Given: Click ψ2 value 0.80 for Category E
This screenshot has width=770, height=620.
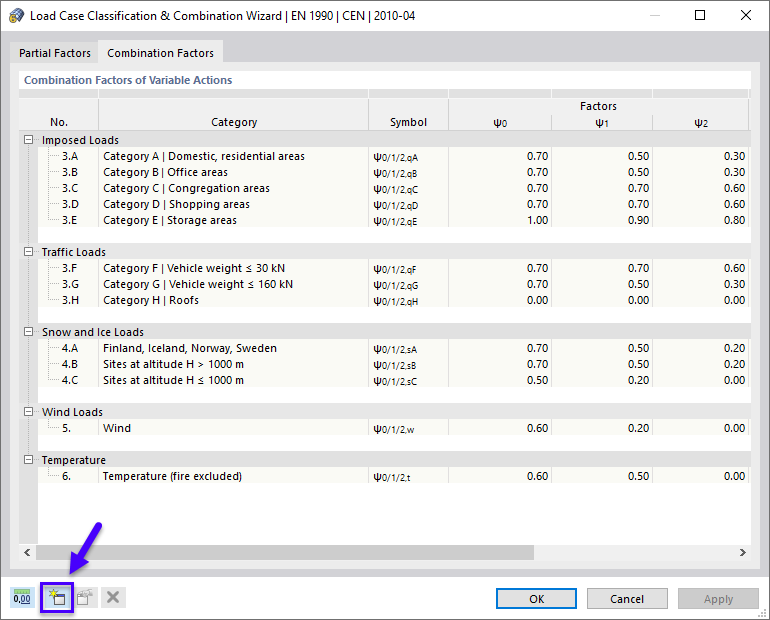Looking at the screenshot, I should pos(701,220).
